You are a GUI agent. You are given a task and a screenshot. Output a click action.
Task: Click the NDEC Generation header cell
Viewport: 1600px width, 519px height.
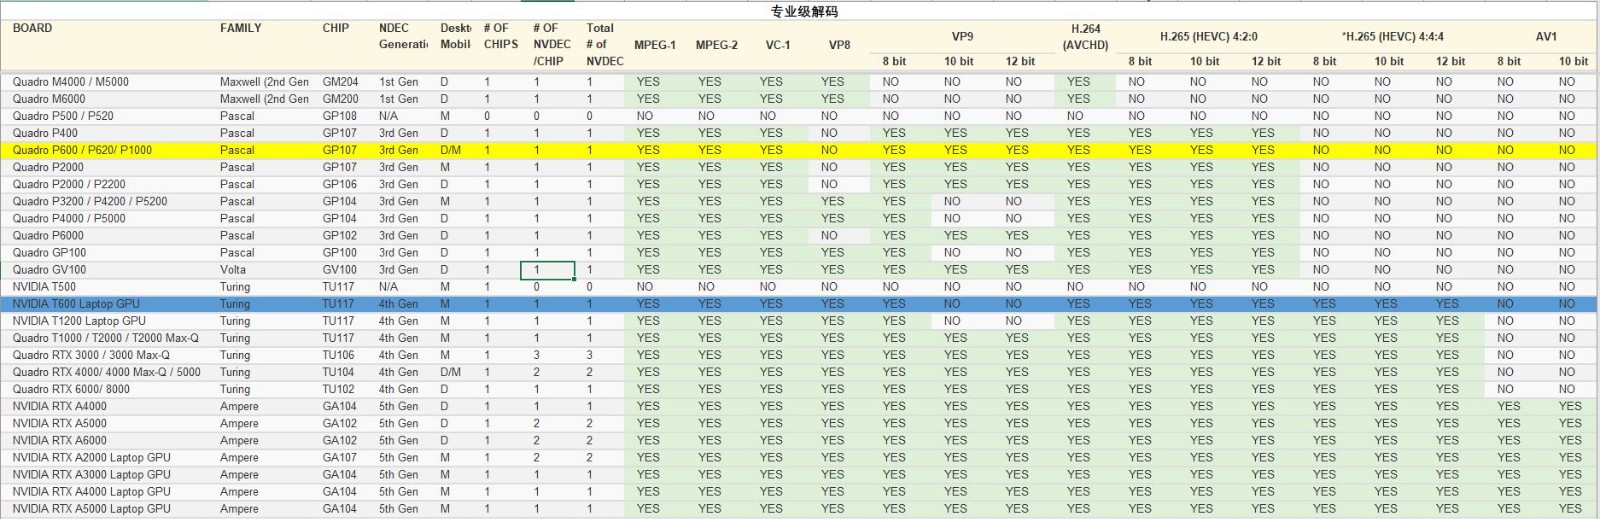[x=403, y=36]
